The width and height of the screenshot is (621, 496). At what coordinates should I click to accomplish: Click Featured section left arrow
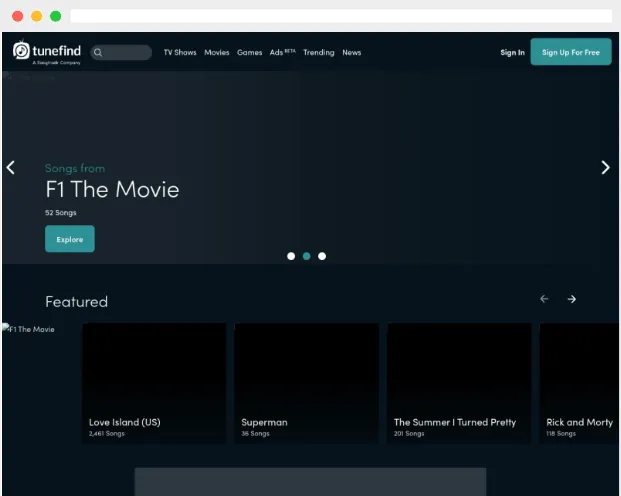544,299
